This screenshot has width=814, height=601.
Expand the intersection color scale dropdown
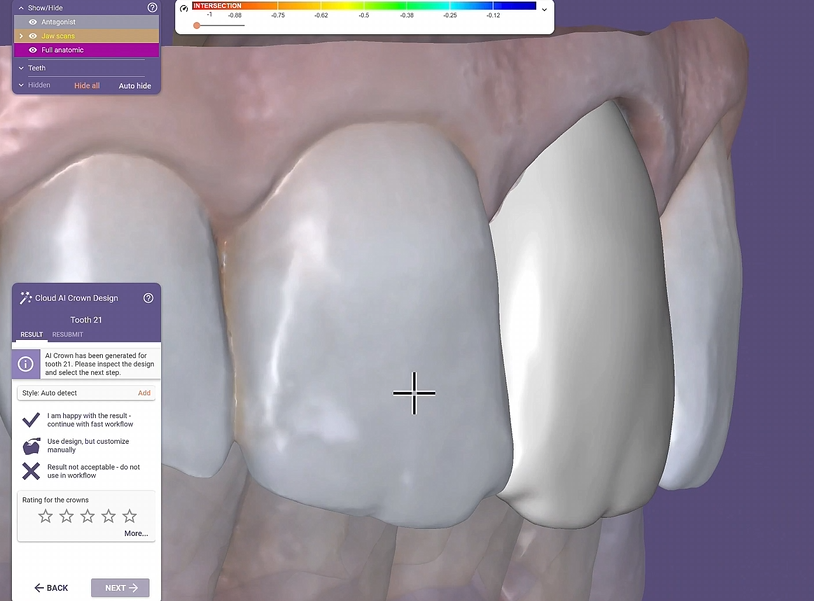tap(544, 9)
